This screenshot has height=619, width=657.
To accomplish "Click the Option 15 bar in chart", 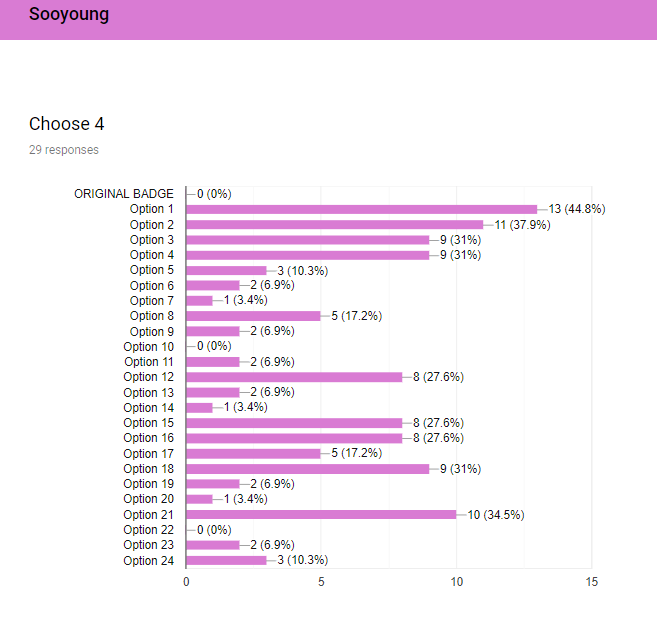I will [294, 423].
